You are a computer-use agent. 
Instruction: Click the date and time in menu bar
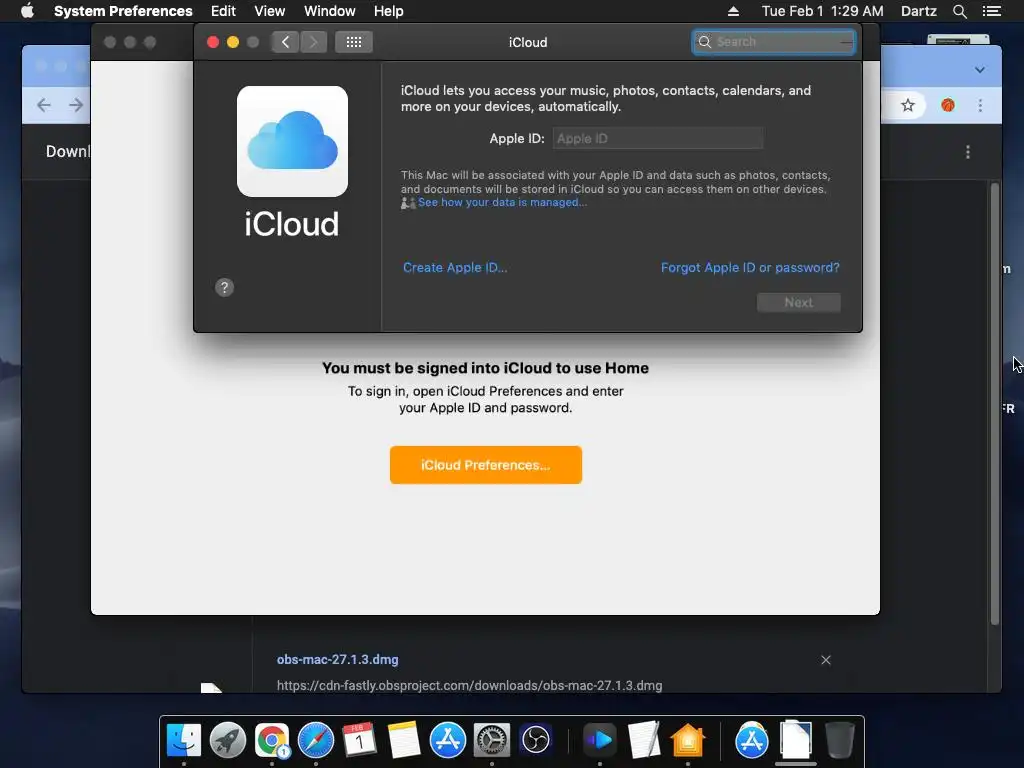[x=823, y=11]
